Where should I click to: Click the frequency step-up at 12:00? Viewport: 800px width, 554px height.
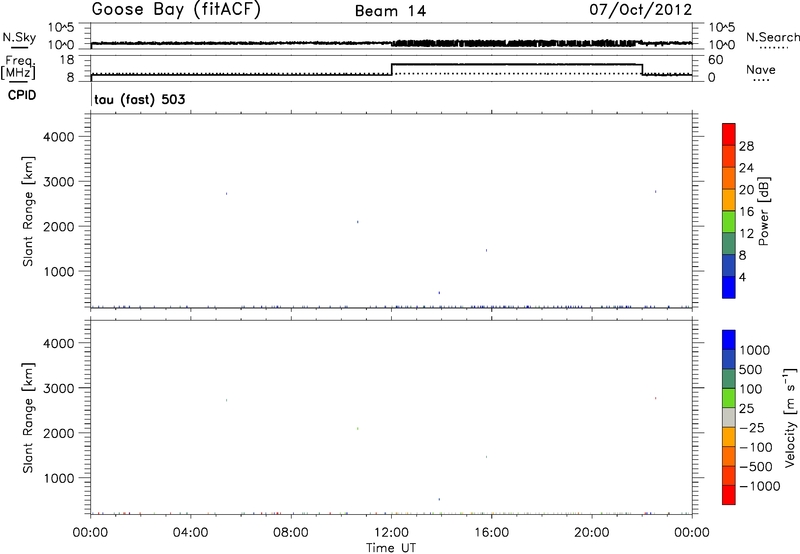391,69
